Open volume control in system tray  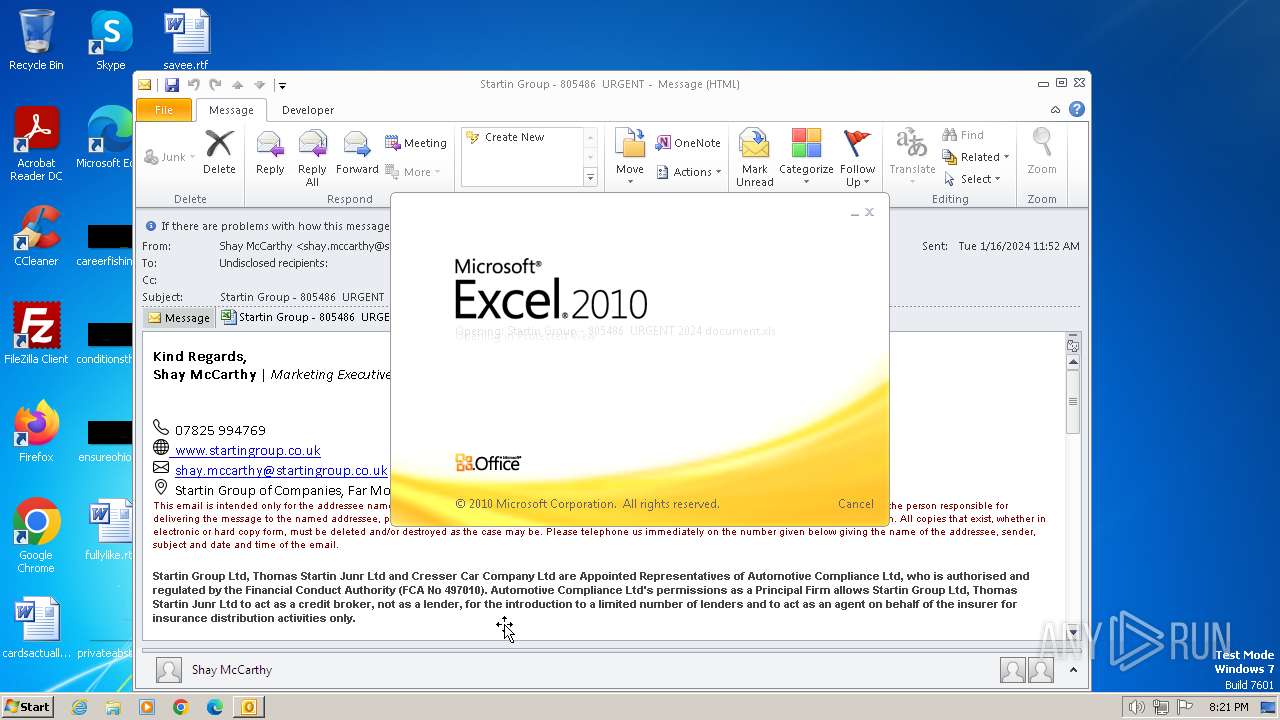(x=1136, y=707)
